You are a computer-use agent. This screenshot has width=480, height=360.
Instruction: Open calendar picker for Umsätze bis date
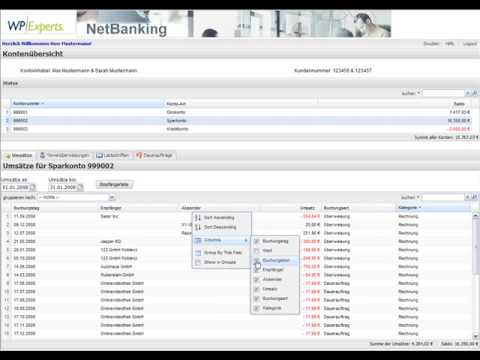pos(80,188)
